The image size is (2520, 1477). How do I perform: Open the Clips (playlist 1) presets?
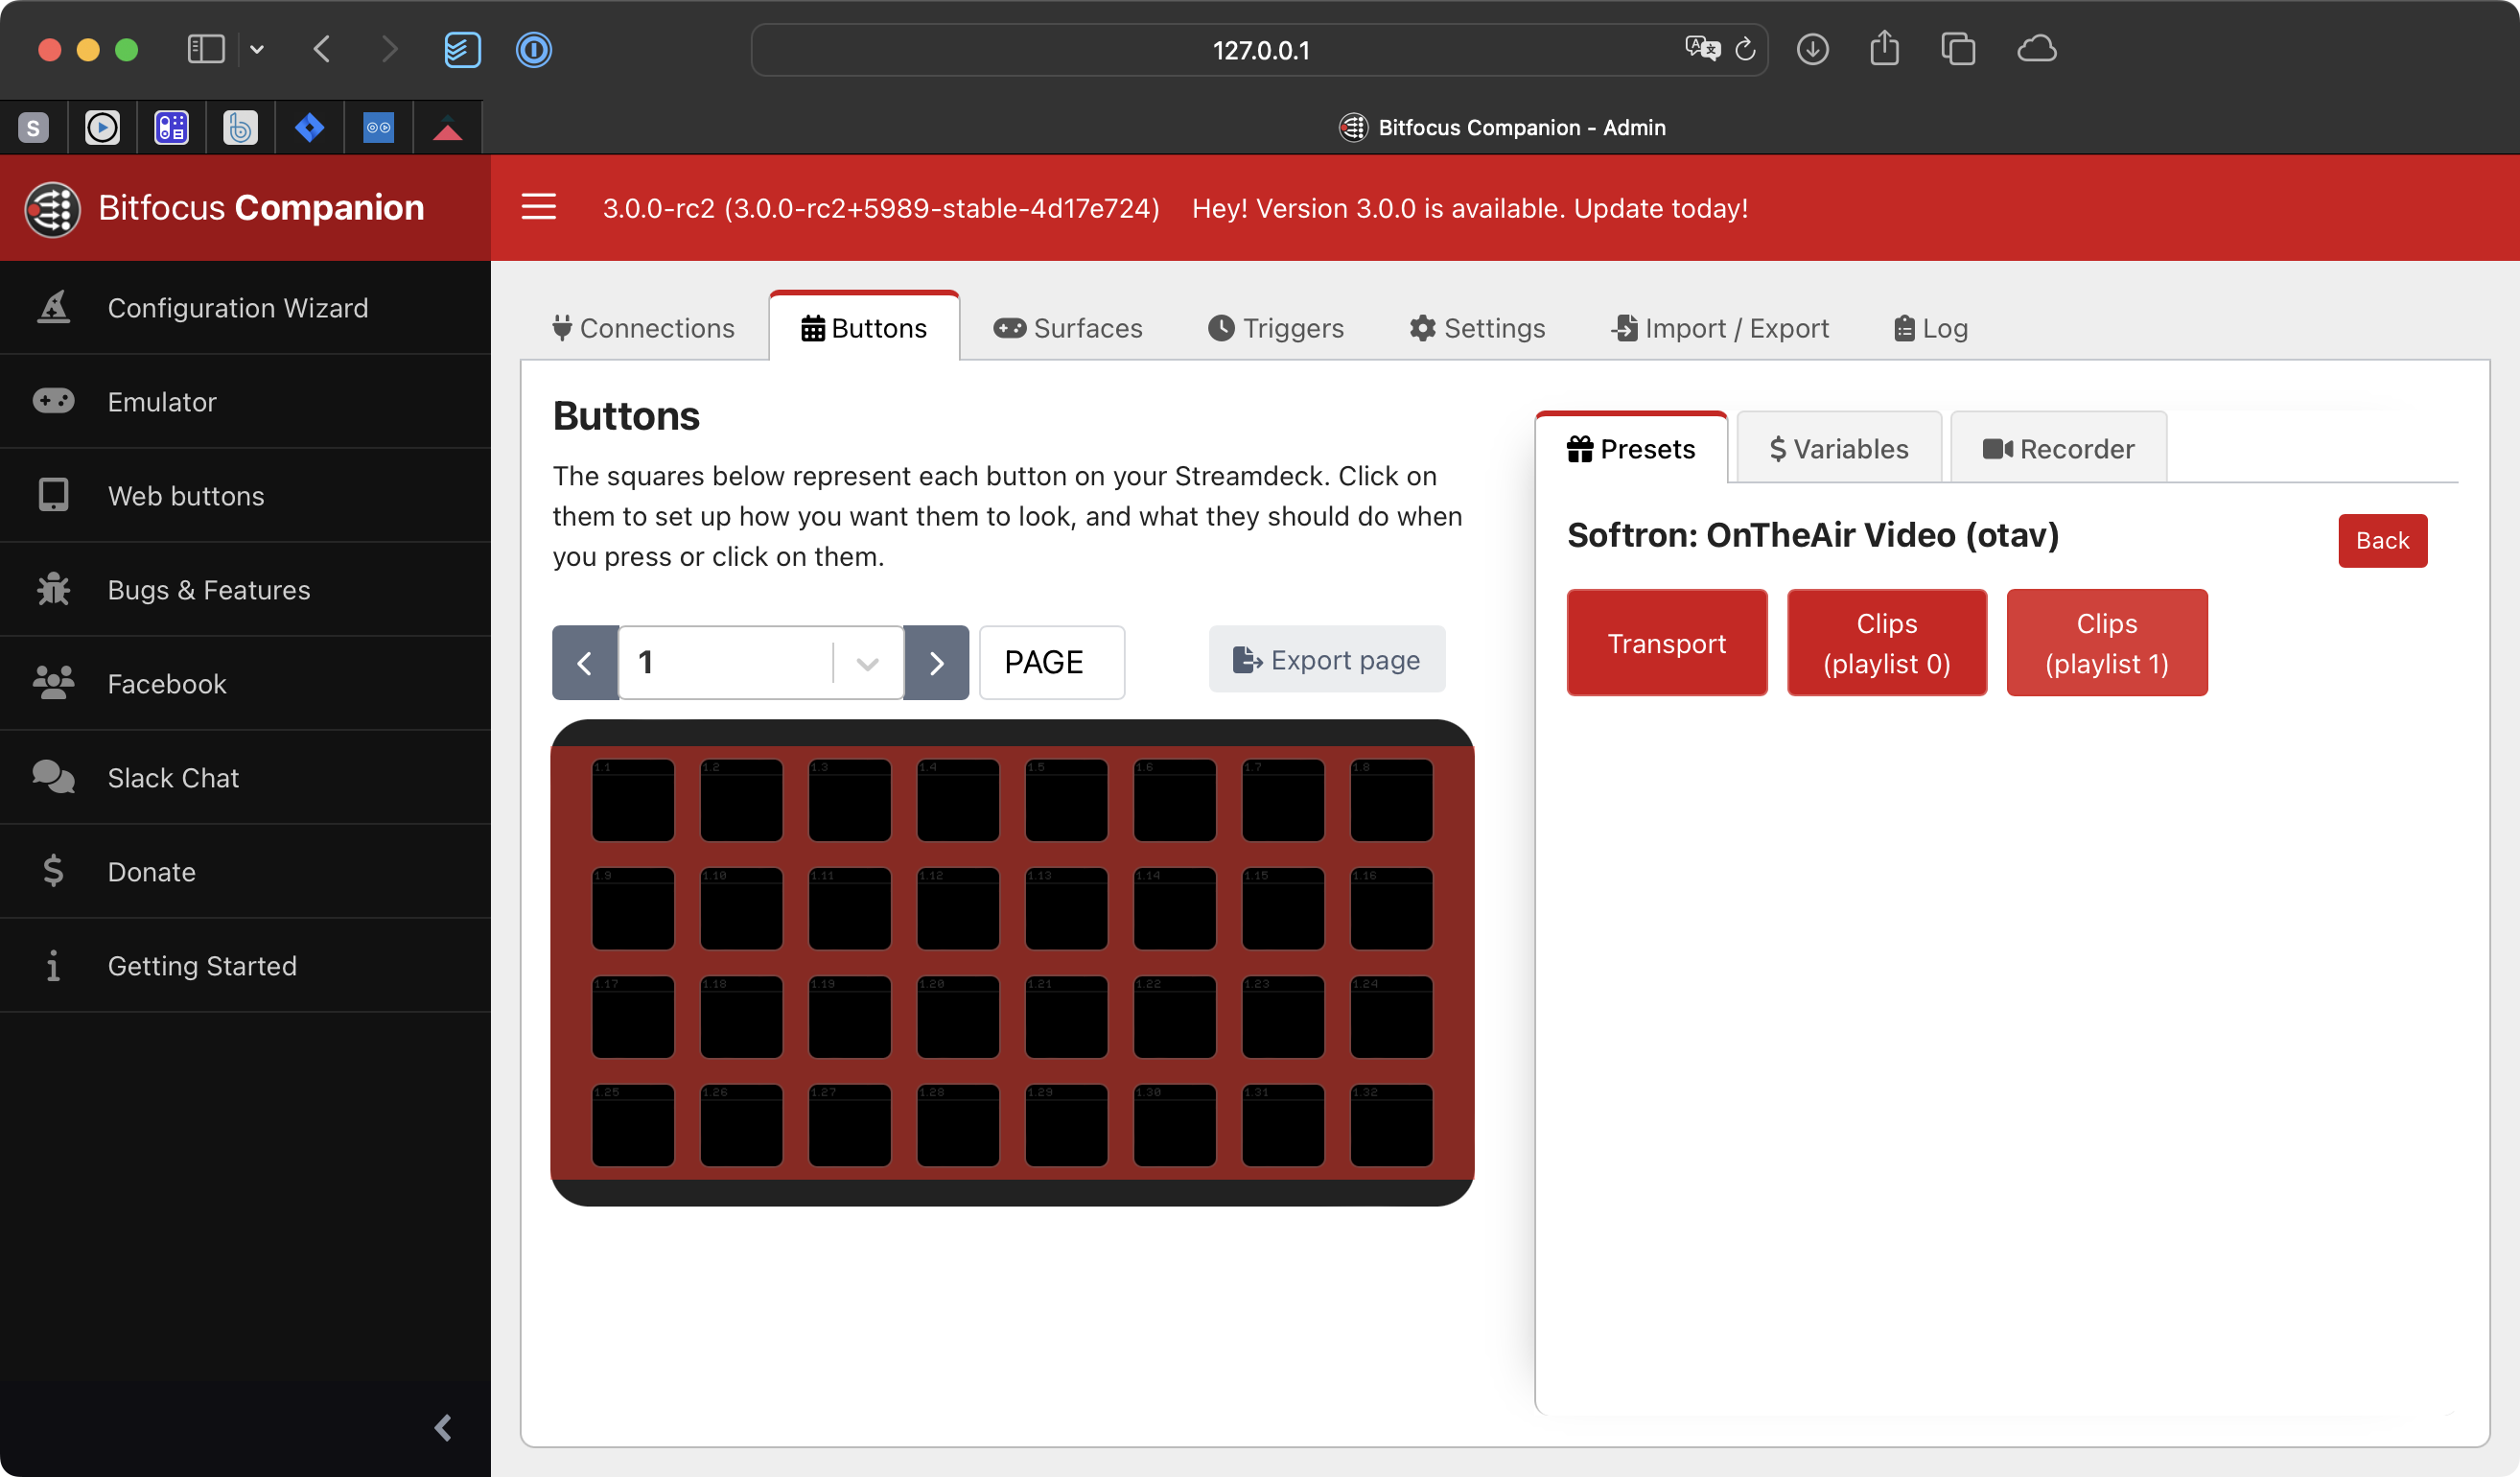[x=2107, y=643]
